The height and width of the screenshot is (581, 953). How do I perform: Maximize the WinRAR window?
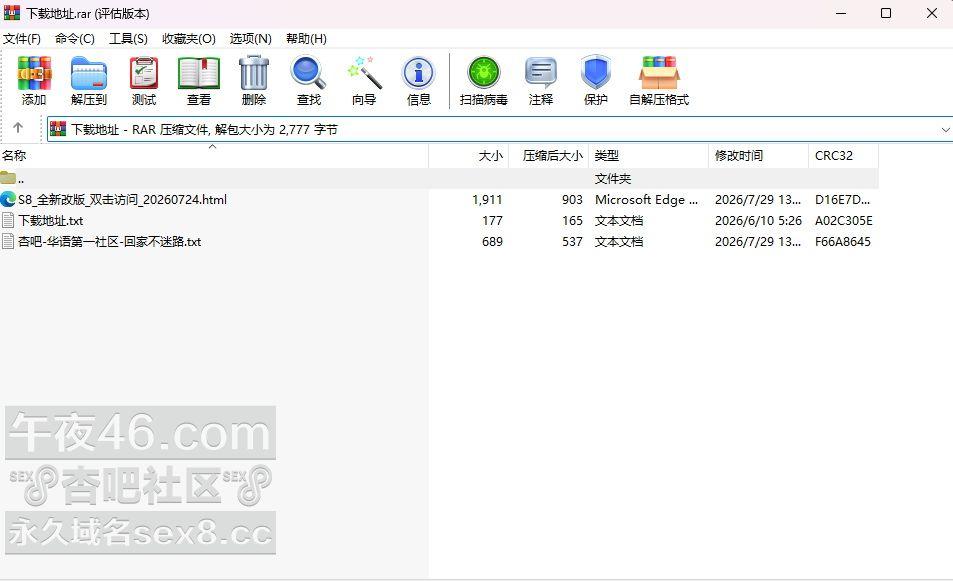(x=886, y=13)
